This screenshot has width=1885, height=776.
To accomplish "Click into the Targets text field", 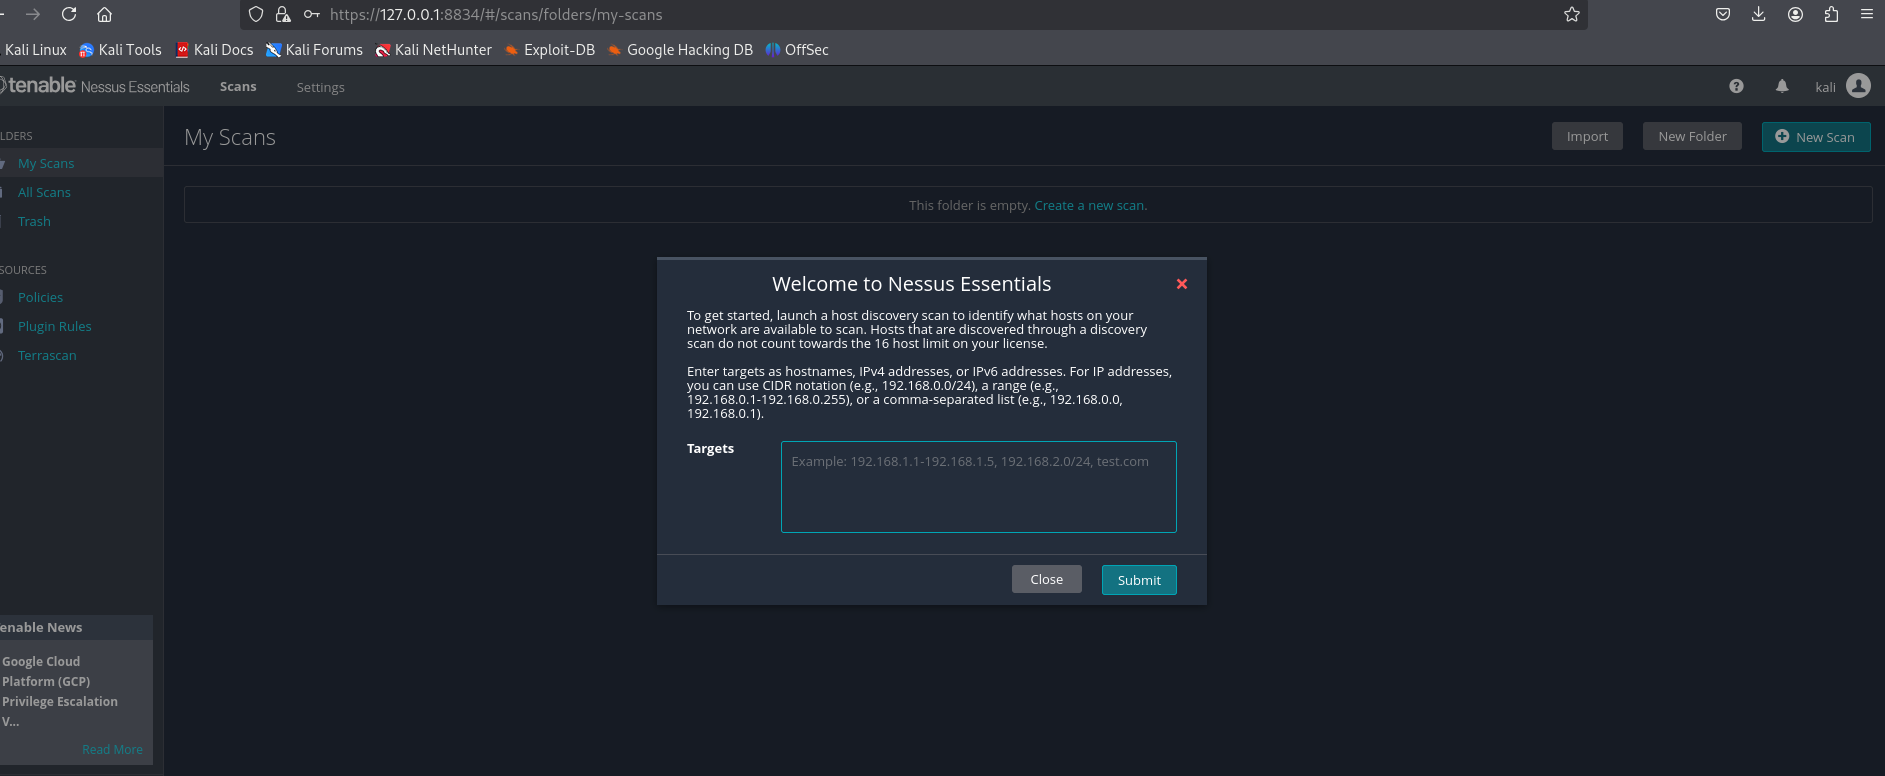I will coord(979,487).
